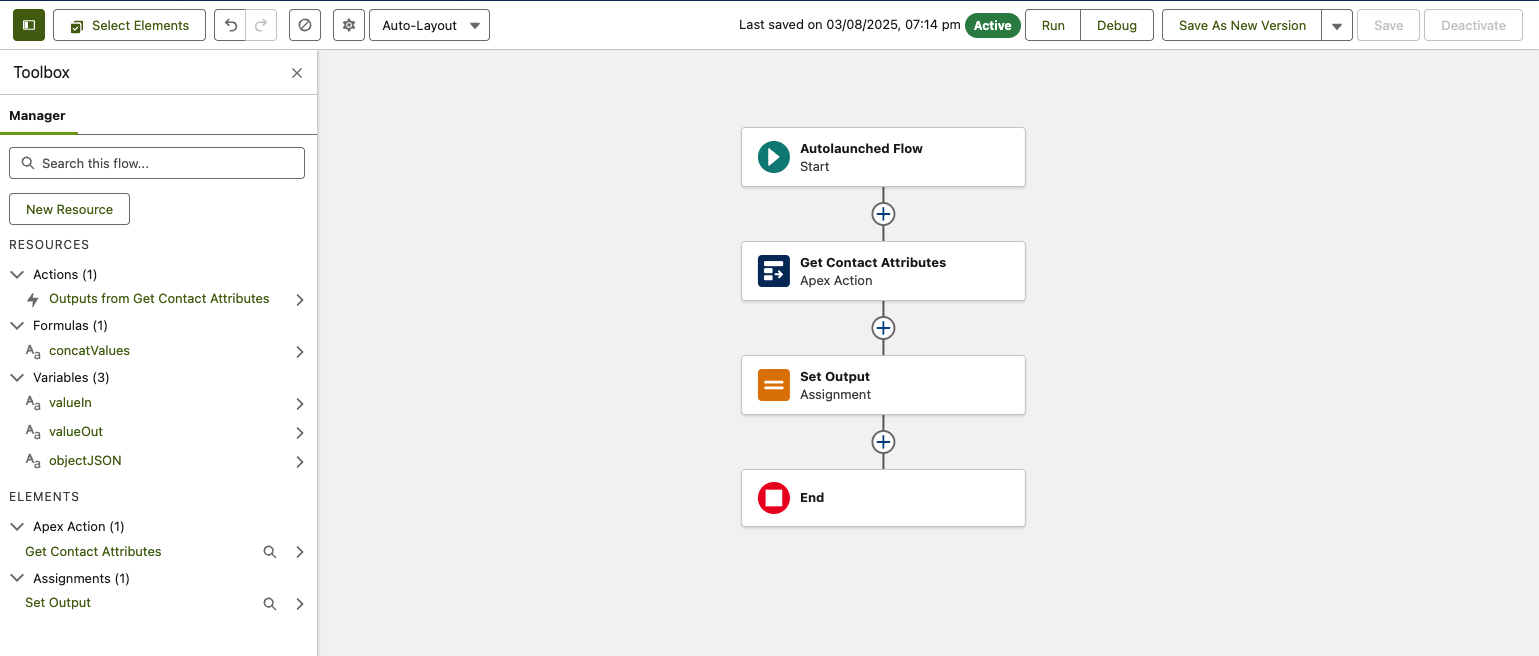Switch to the Manager tab
Viewport: 1539px width, 656px height.
coord(38,116)
